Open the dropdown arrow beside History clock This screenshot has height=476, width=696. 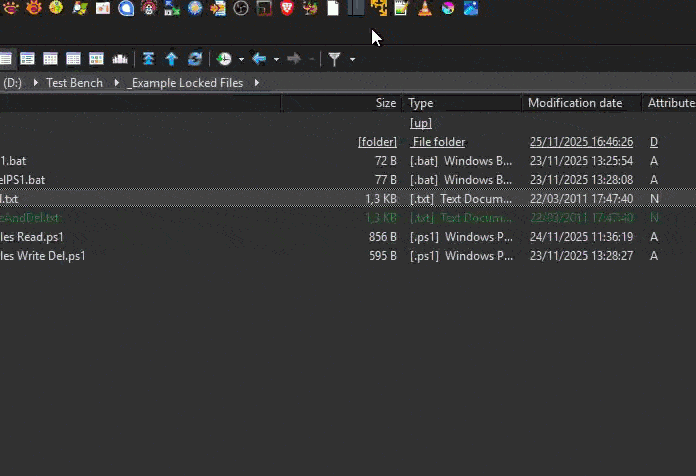click(x=241, y=60)
